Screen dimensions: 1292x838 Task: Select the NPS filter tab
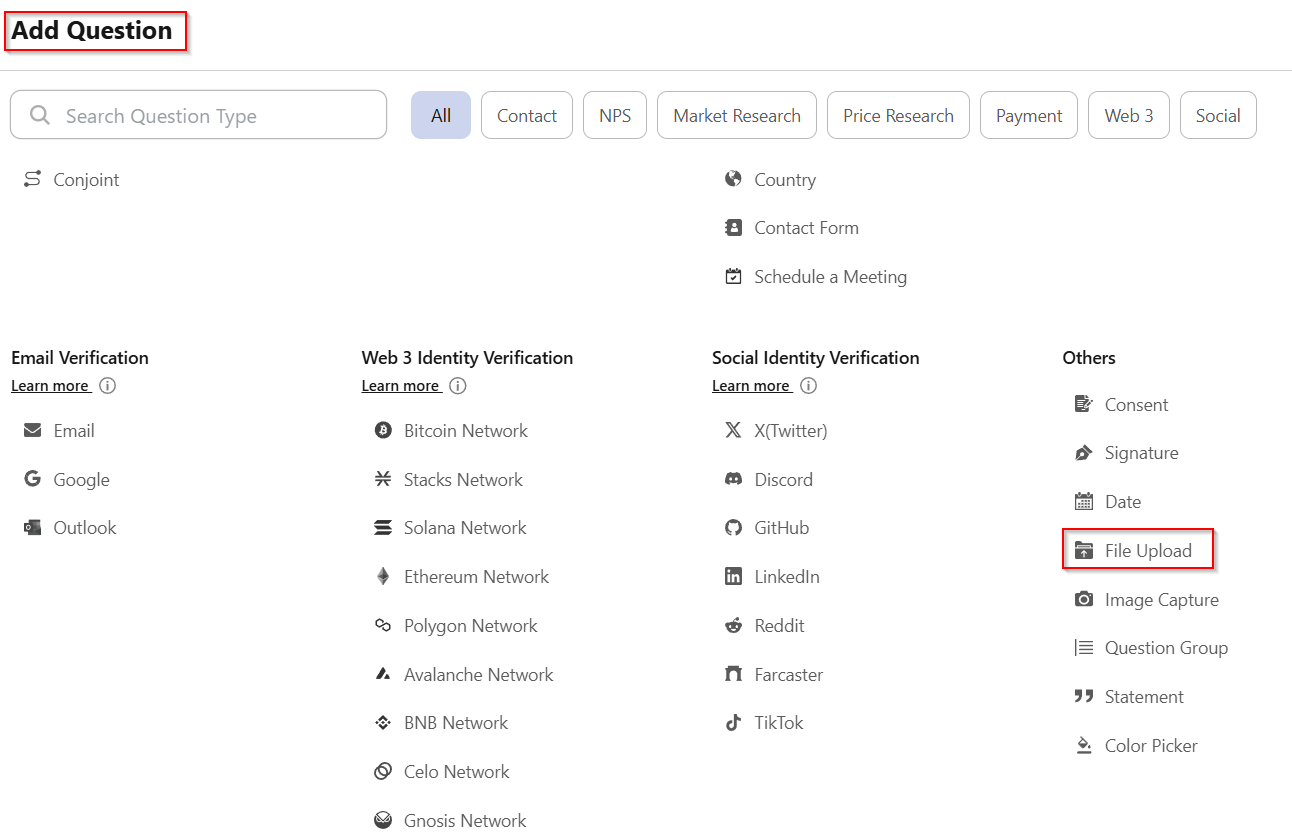point(615,115)
